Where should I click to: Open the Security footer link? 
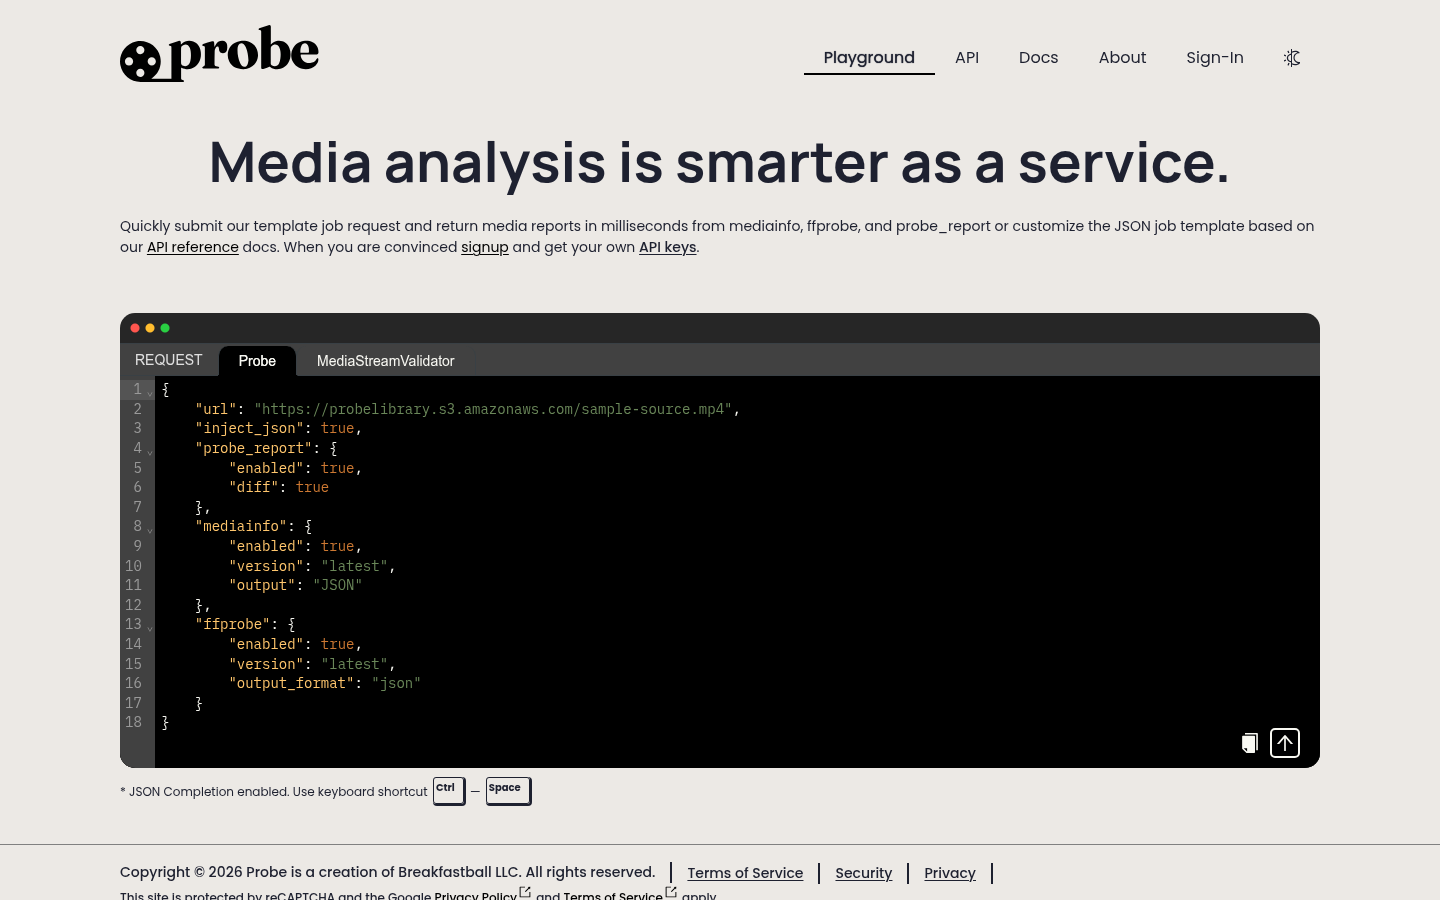tap(864, 873)
